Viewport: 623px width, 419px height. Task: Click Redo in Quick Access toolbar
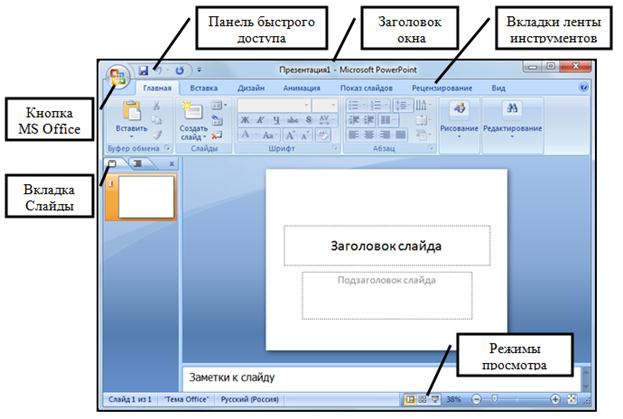180,71
